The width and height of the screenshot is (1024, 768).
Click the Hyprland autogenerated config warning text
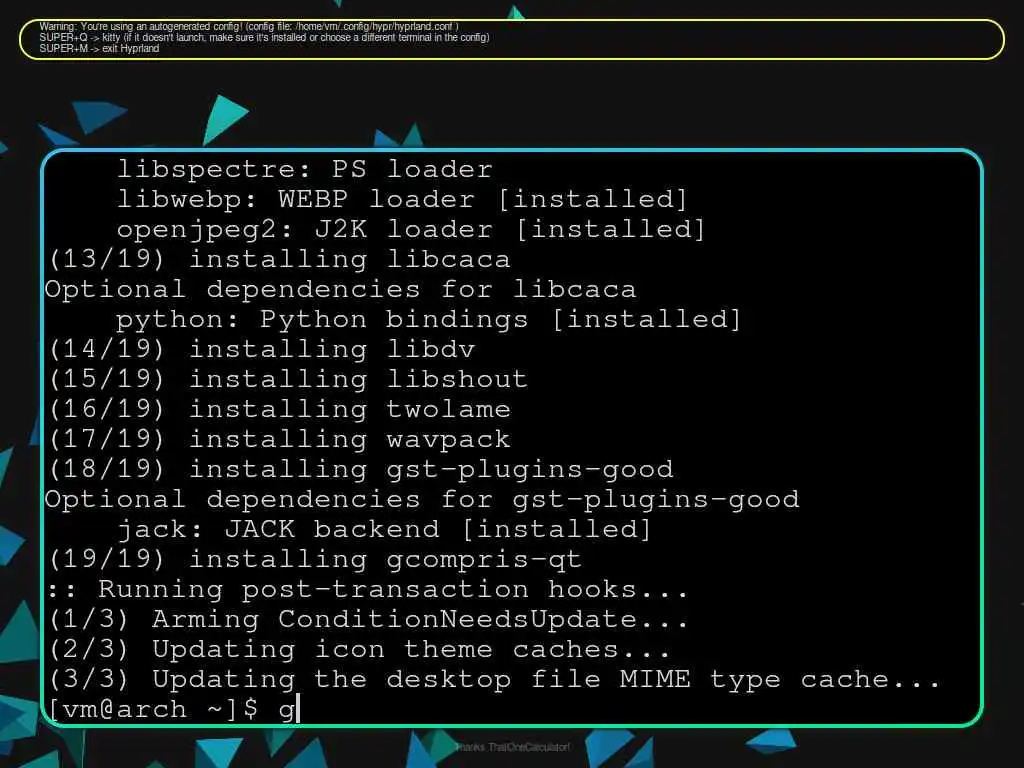point(249,27)
